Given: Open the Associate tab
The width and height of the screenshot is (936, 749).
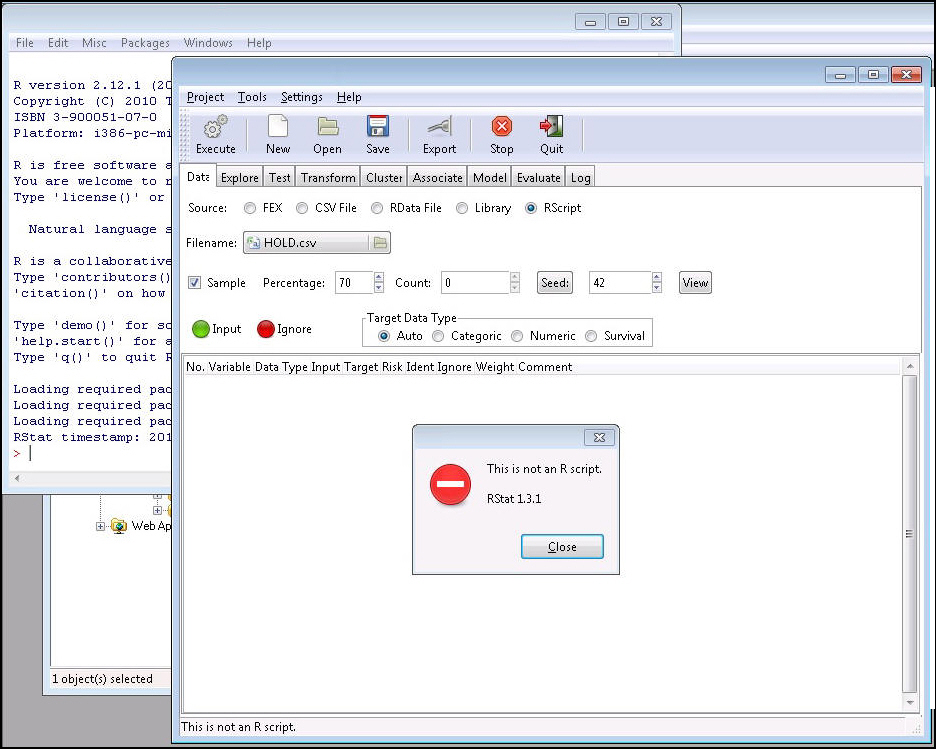Looking at the screenshot, I should click(x=438, y=178).
